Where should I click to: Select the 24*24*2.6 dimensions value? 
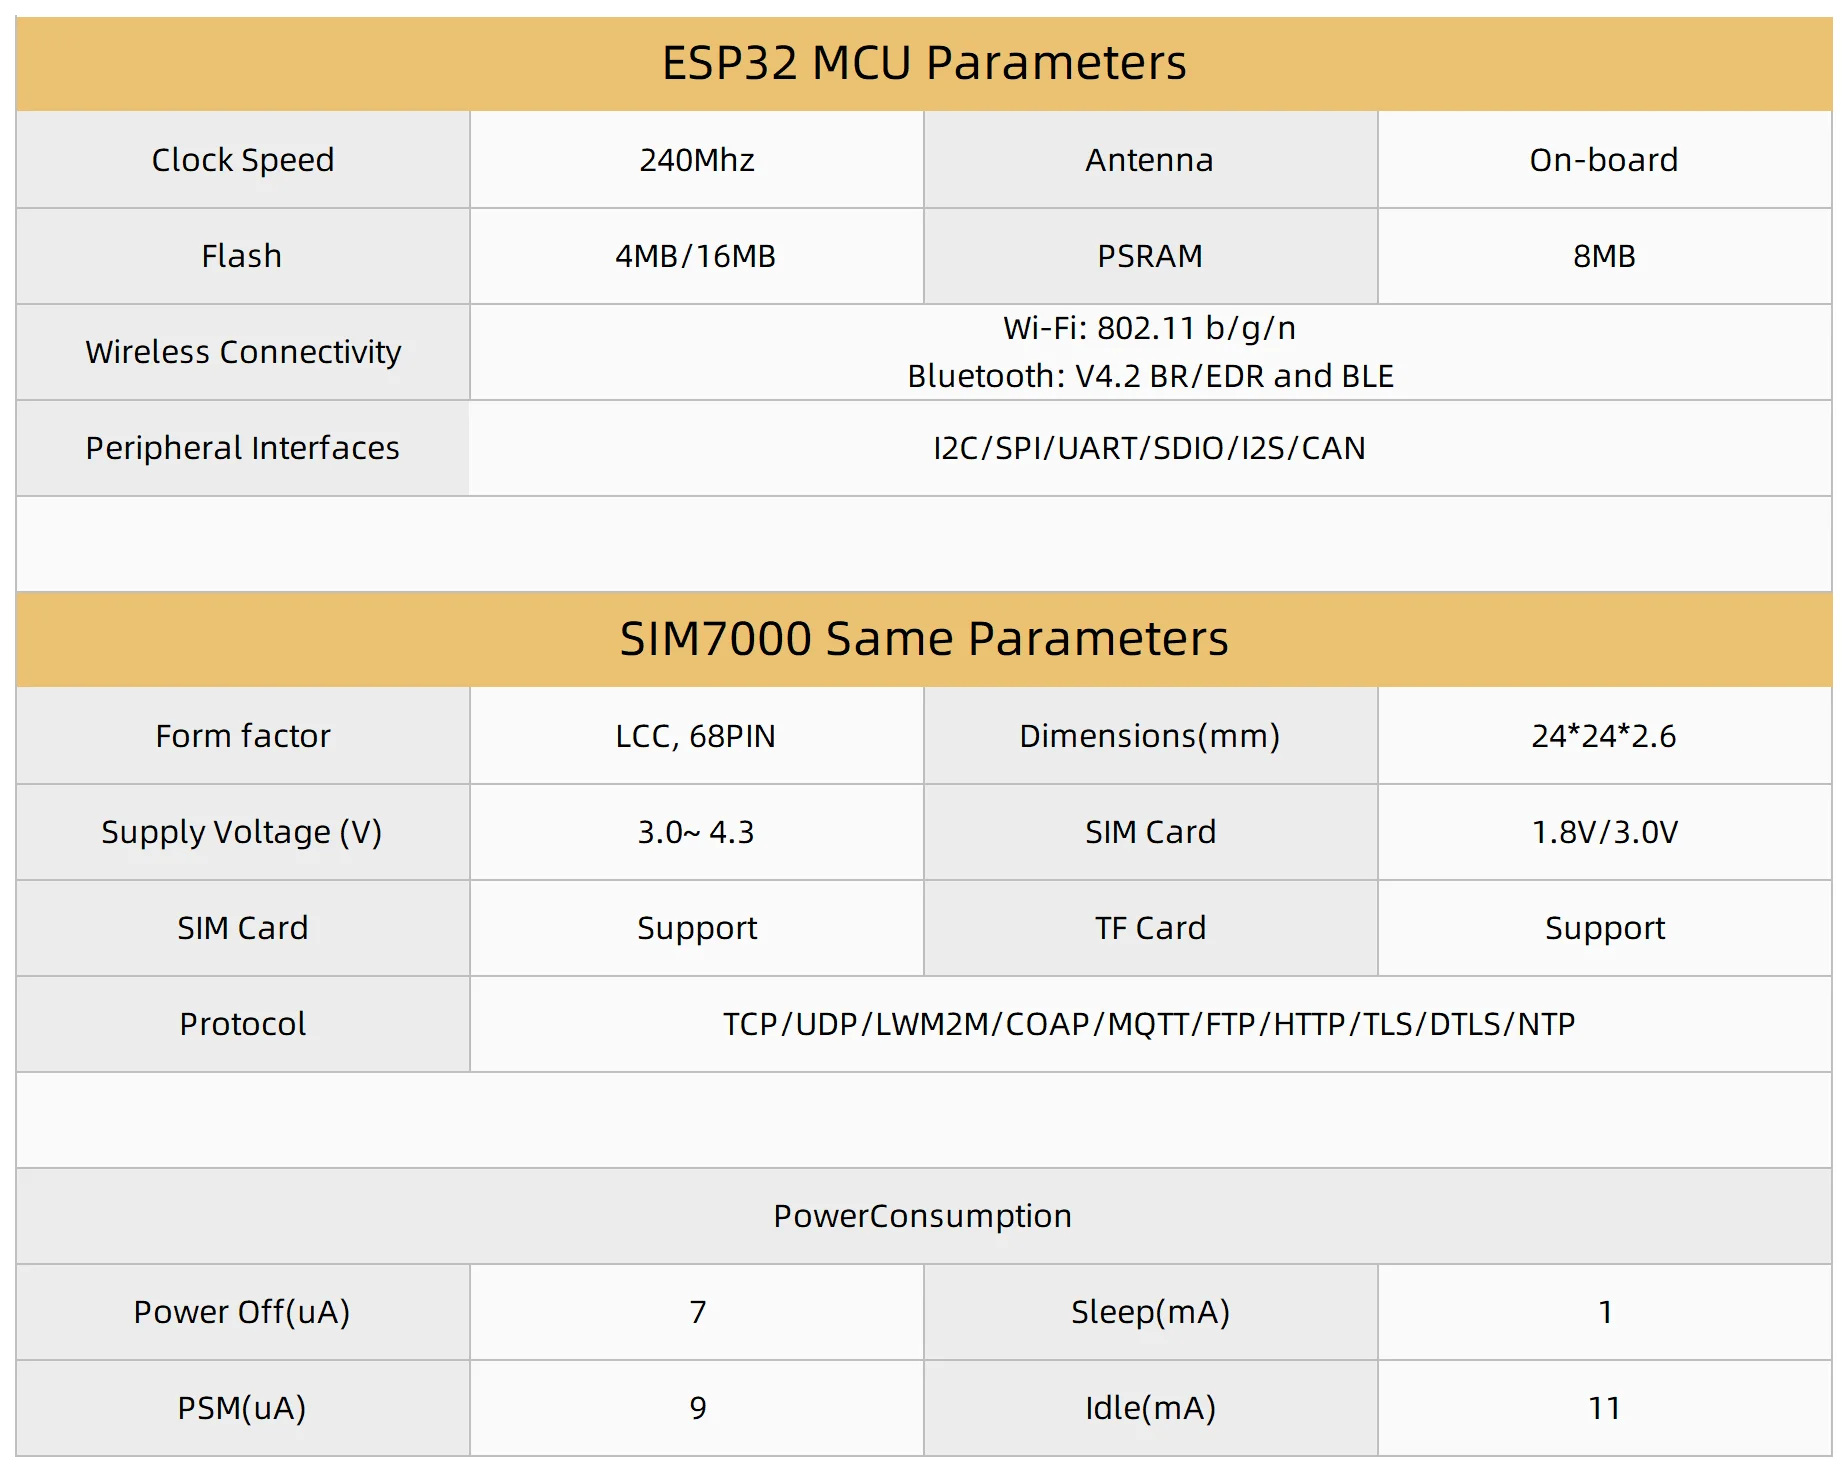pos(1604,736)
